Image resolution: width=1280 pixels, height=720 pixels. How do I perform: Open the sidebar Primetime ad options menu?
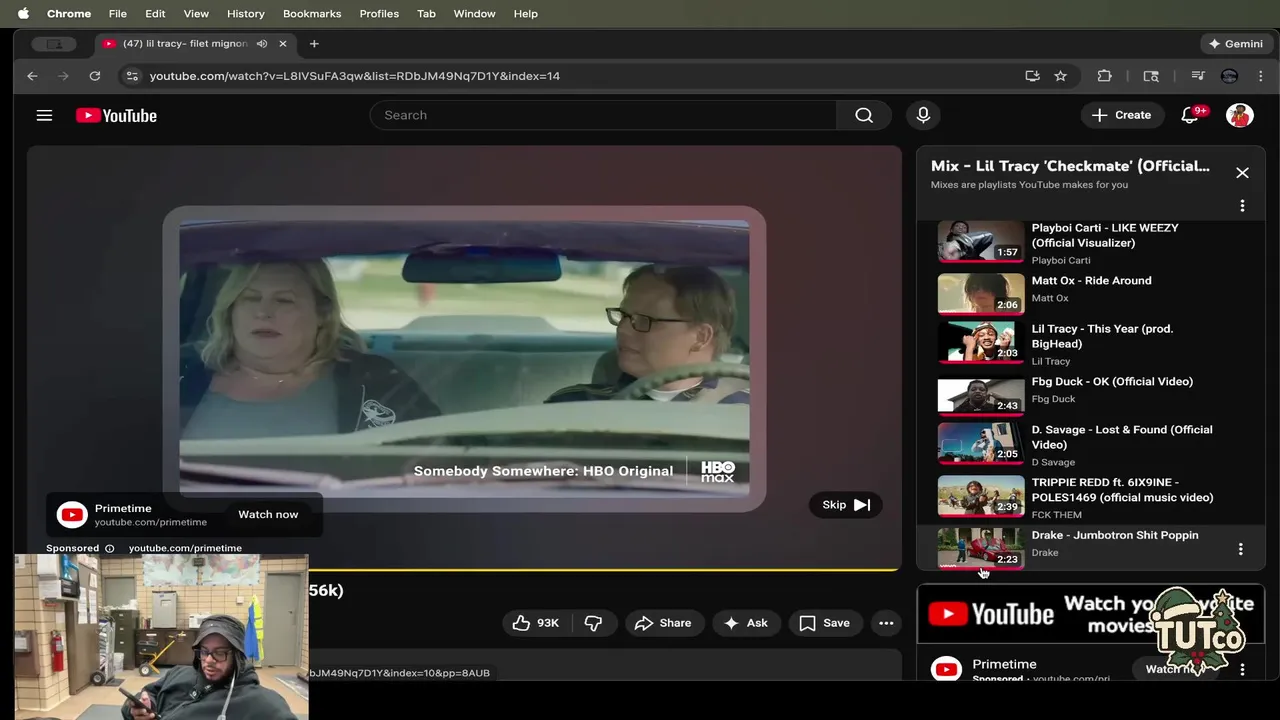pos(1242,669)
